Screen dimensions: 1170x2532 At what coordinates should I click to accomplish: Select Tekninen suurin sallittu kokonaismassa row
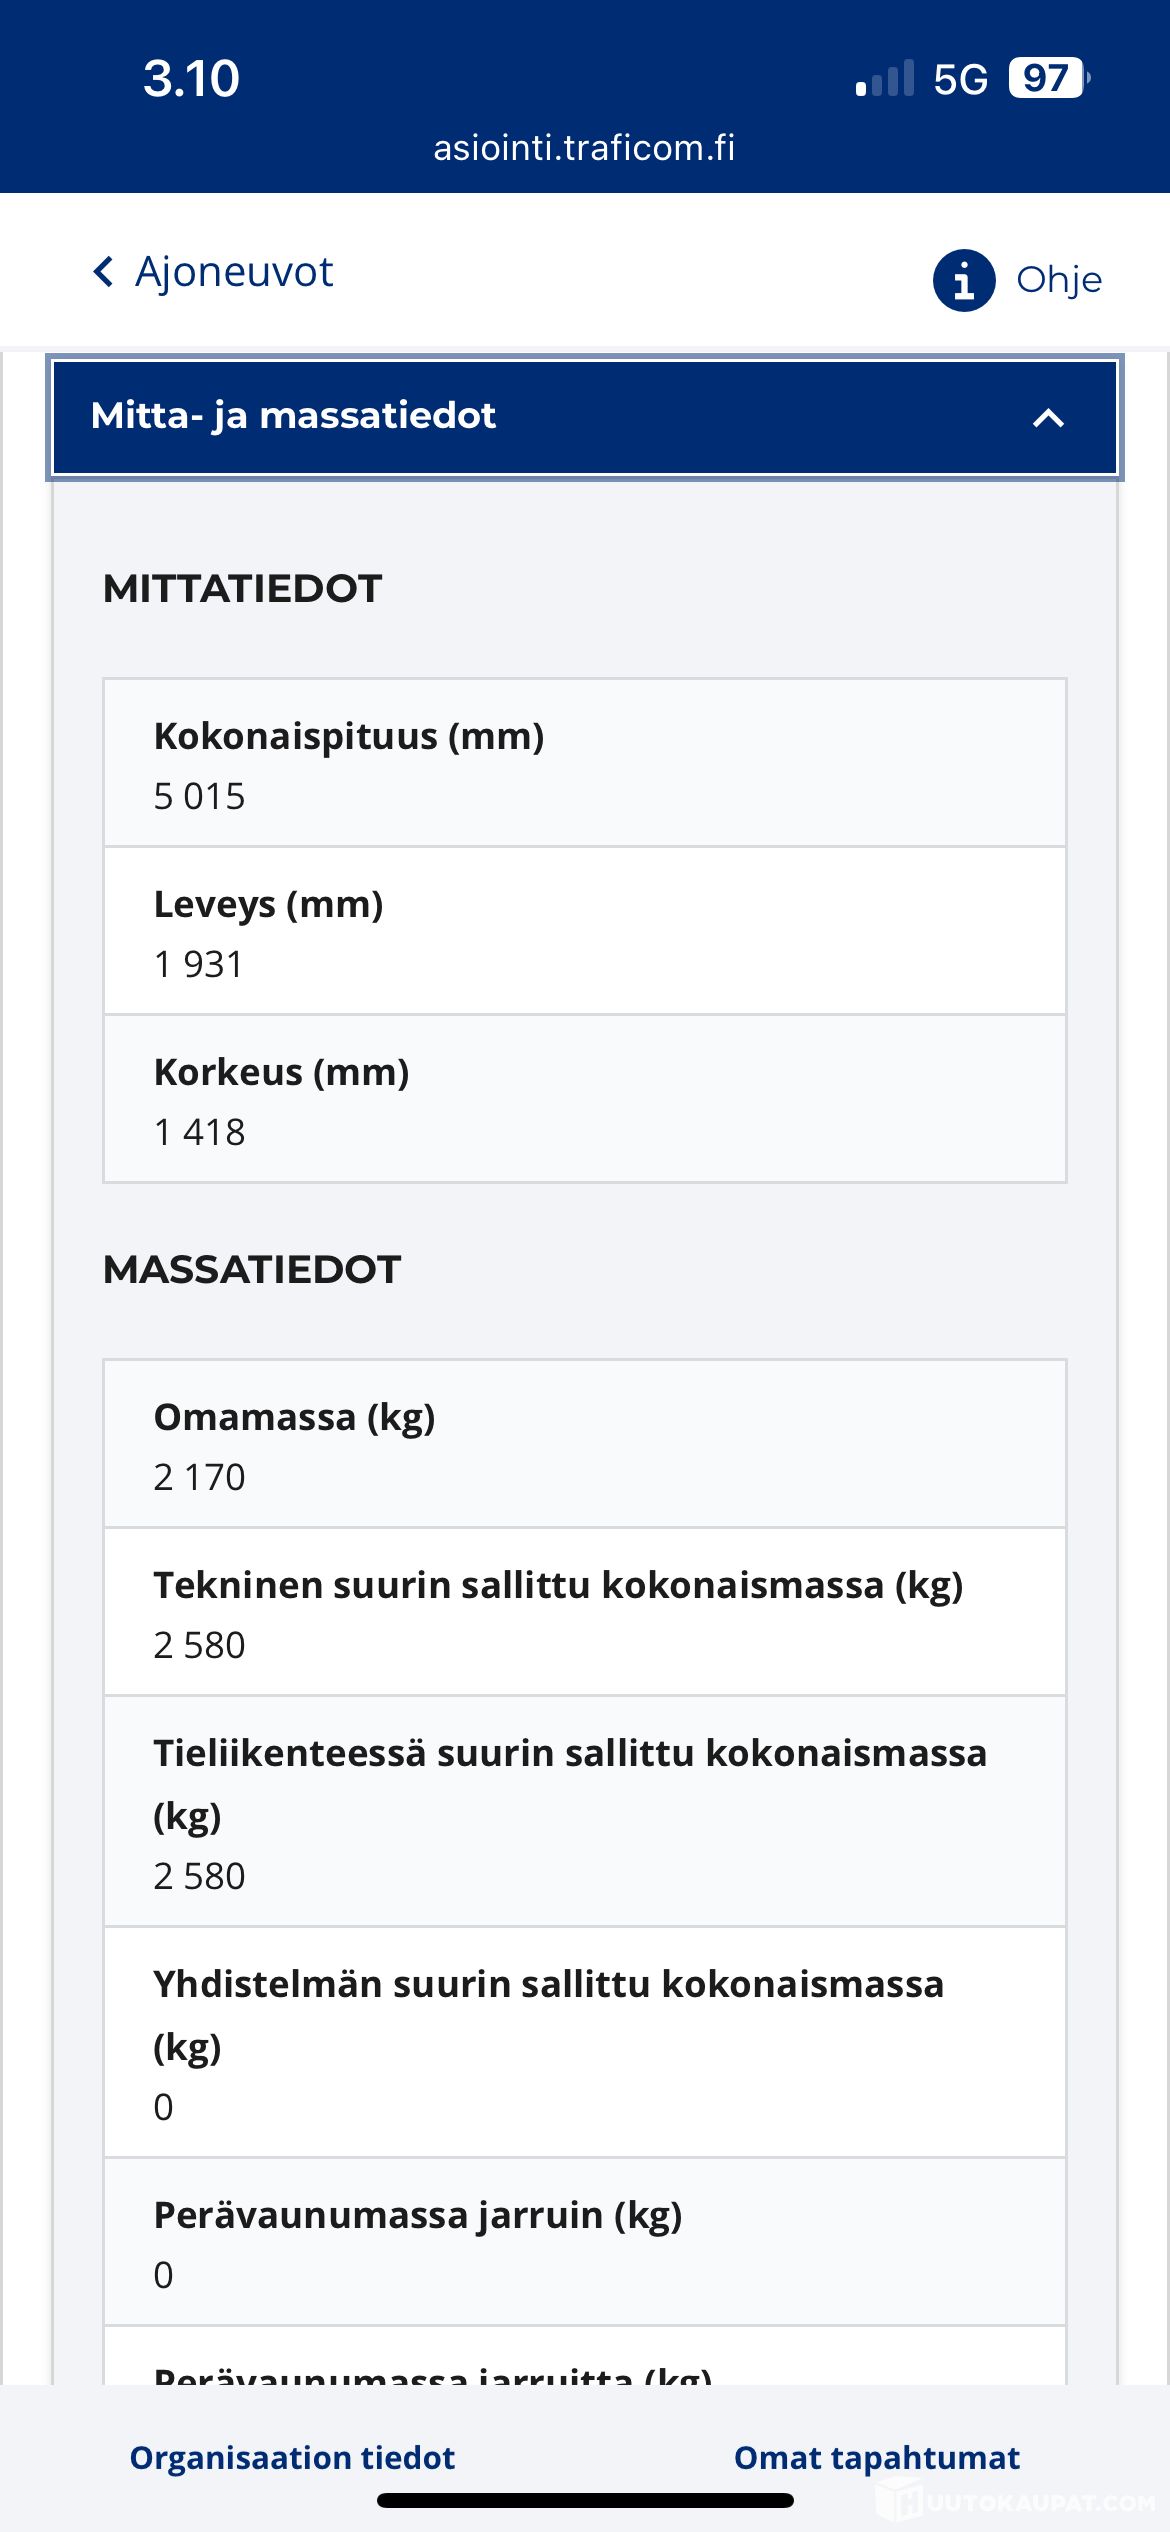[584, 1613]
